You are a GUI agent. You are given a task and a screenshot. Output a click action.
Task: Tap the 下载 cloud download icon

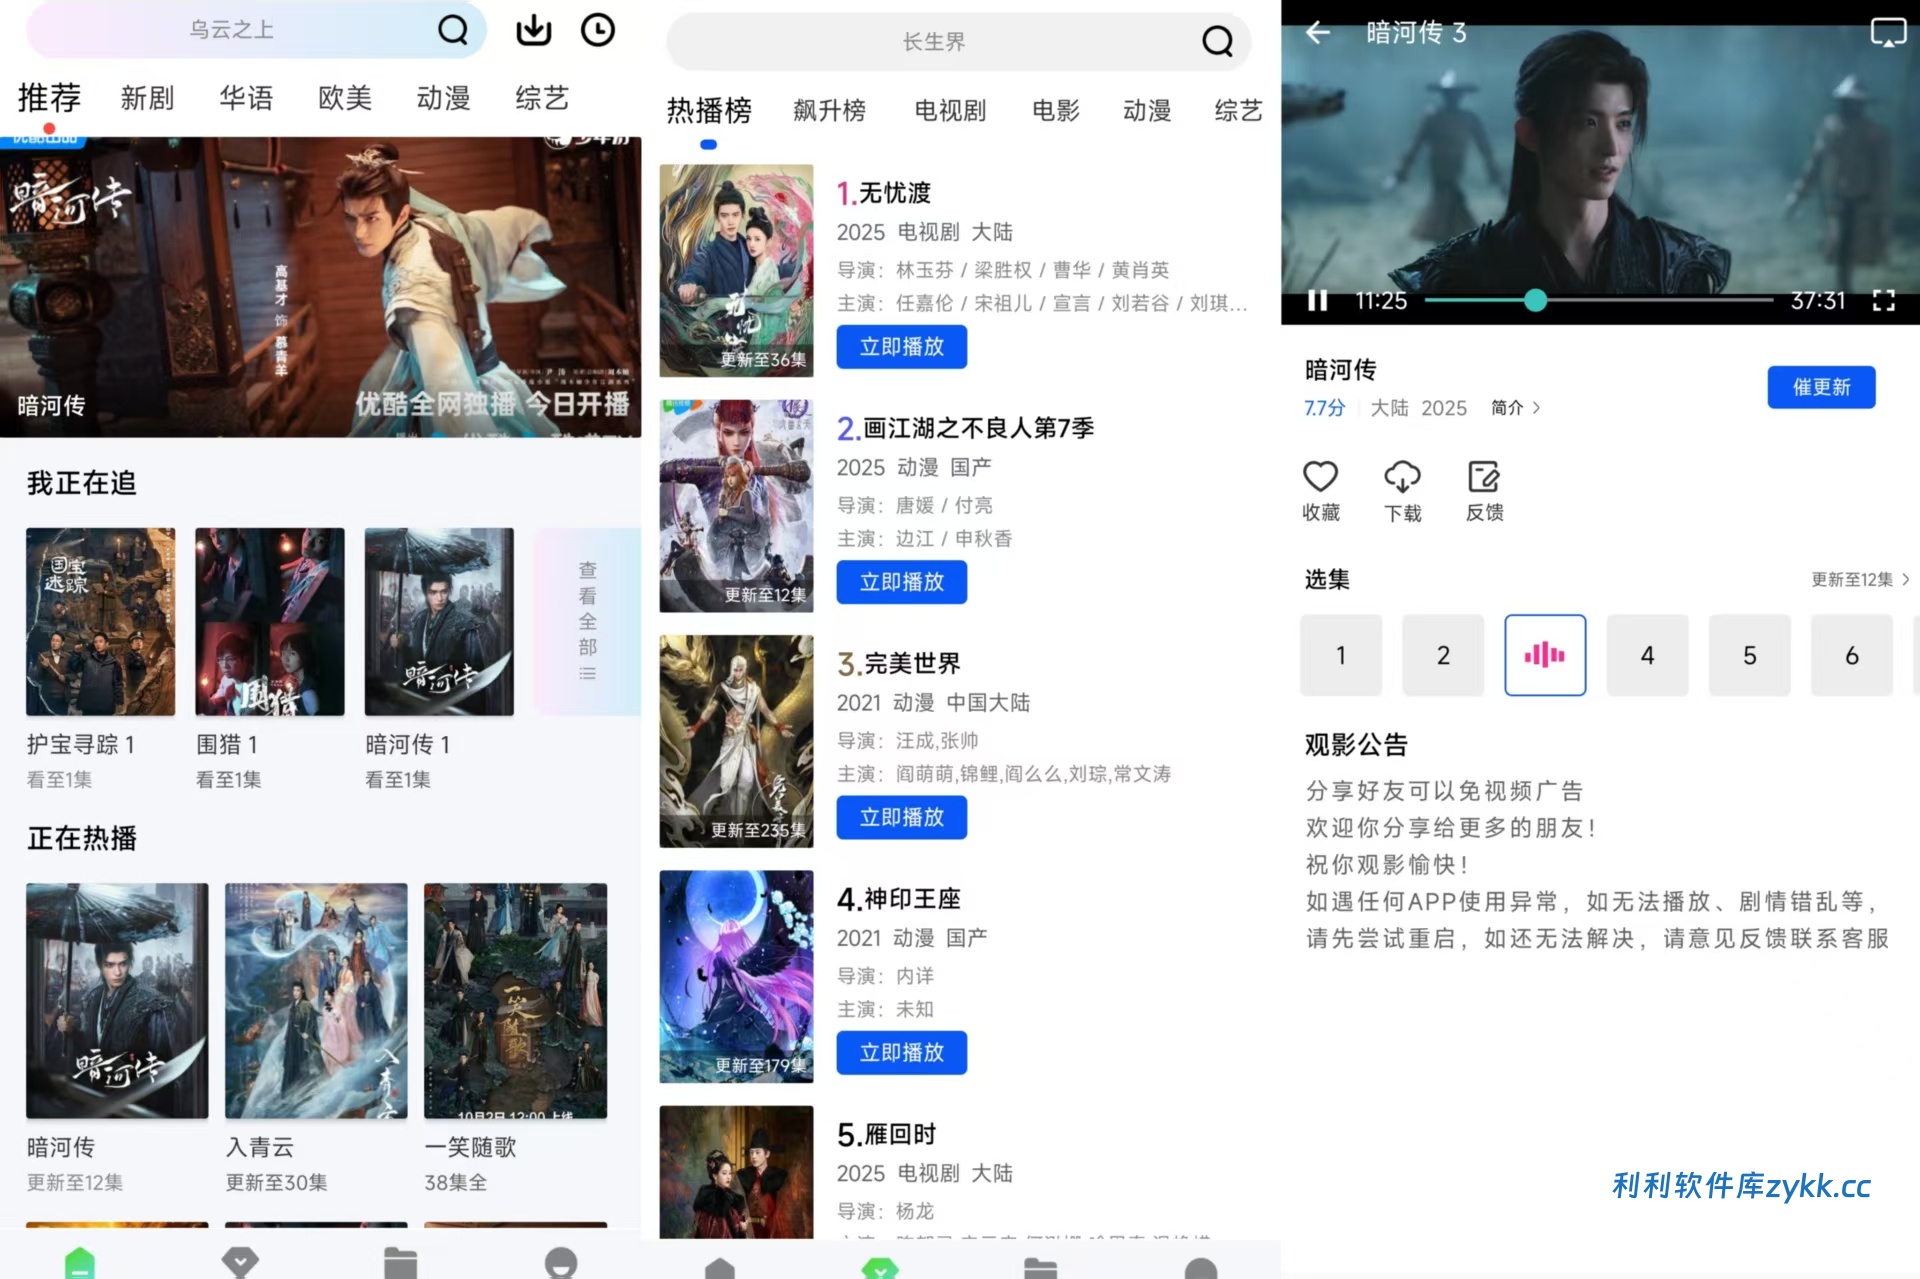[1402, 477]
